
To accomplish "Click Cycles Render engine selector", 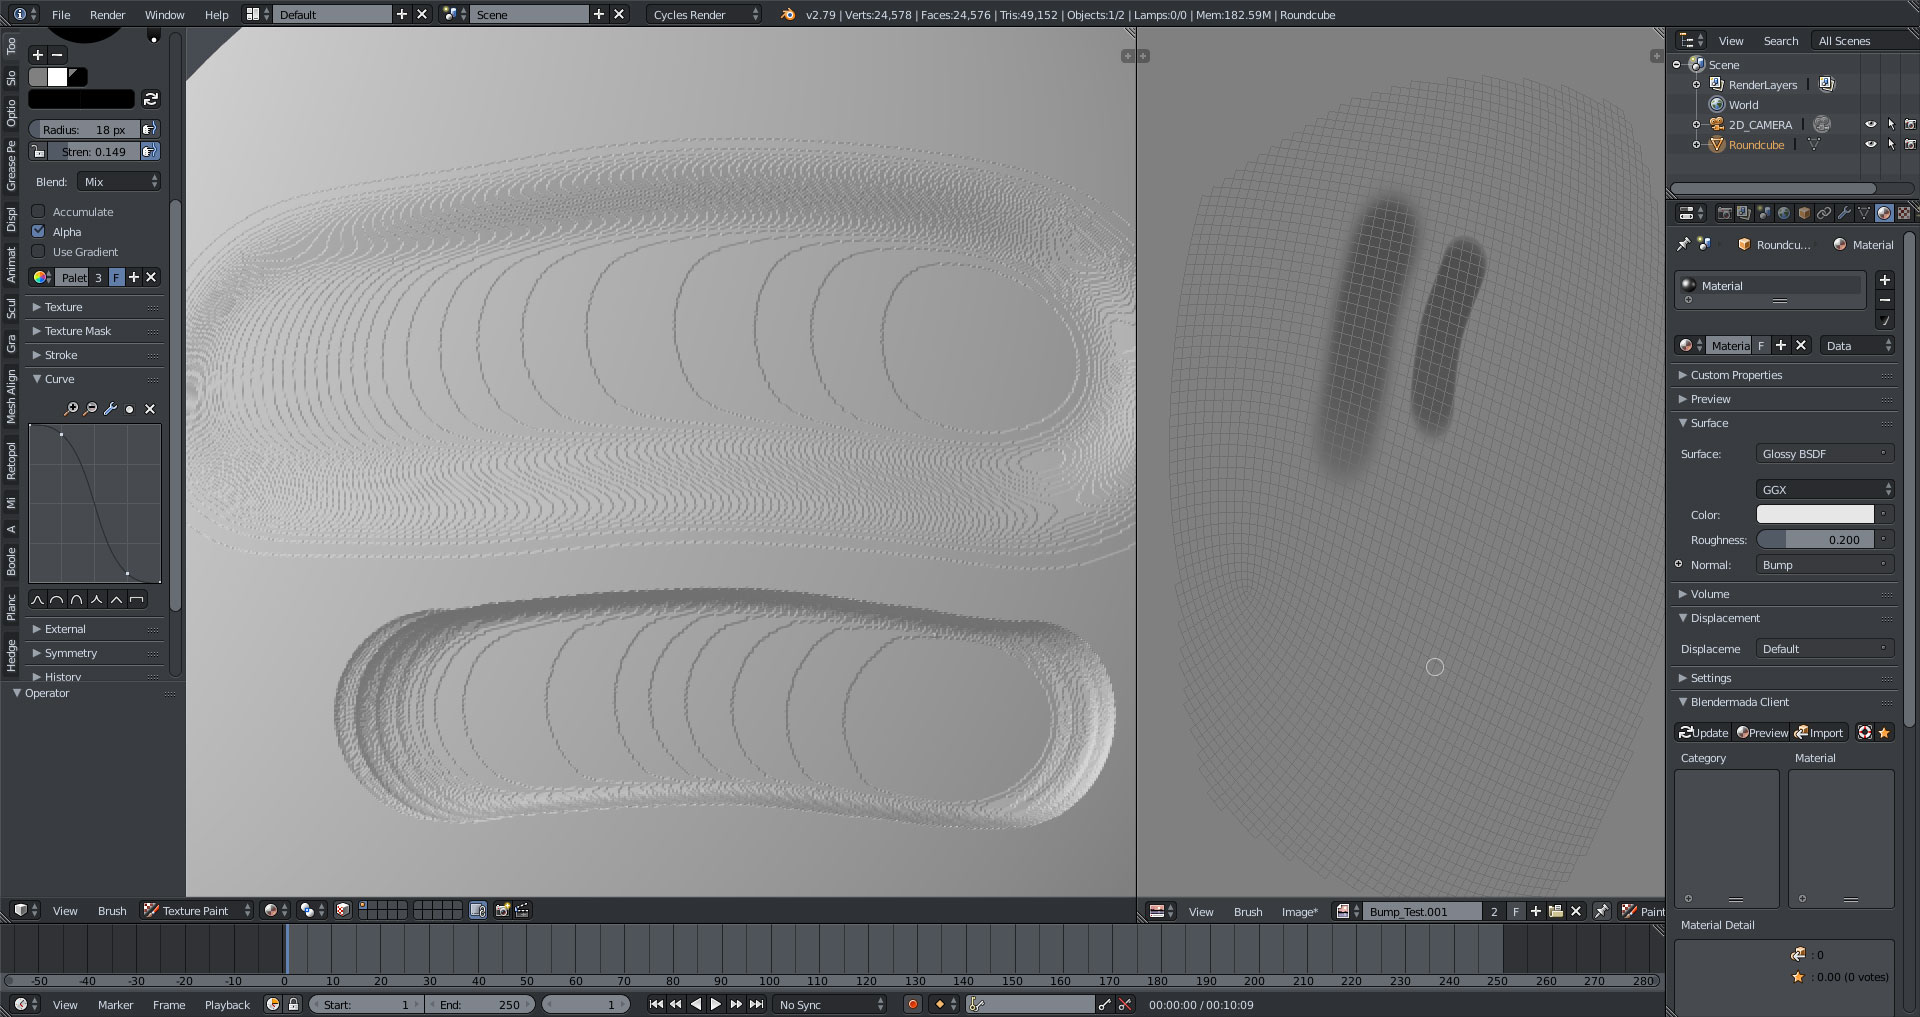I will tap(705, 15).
